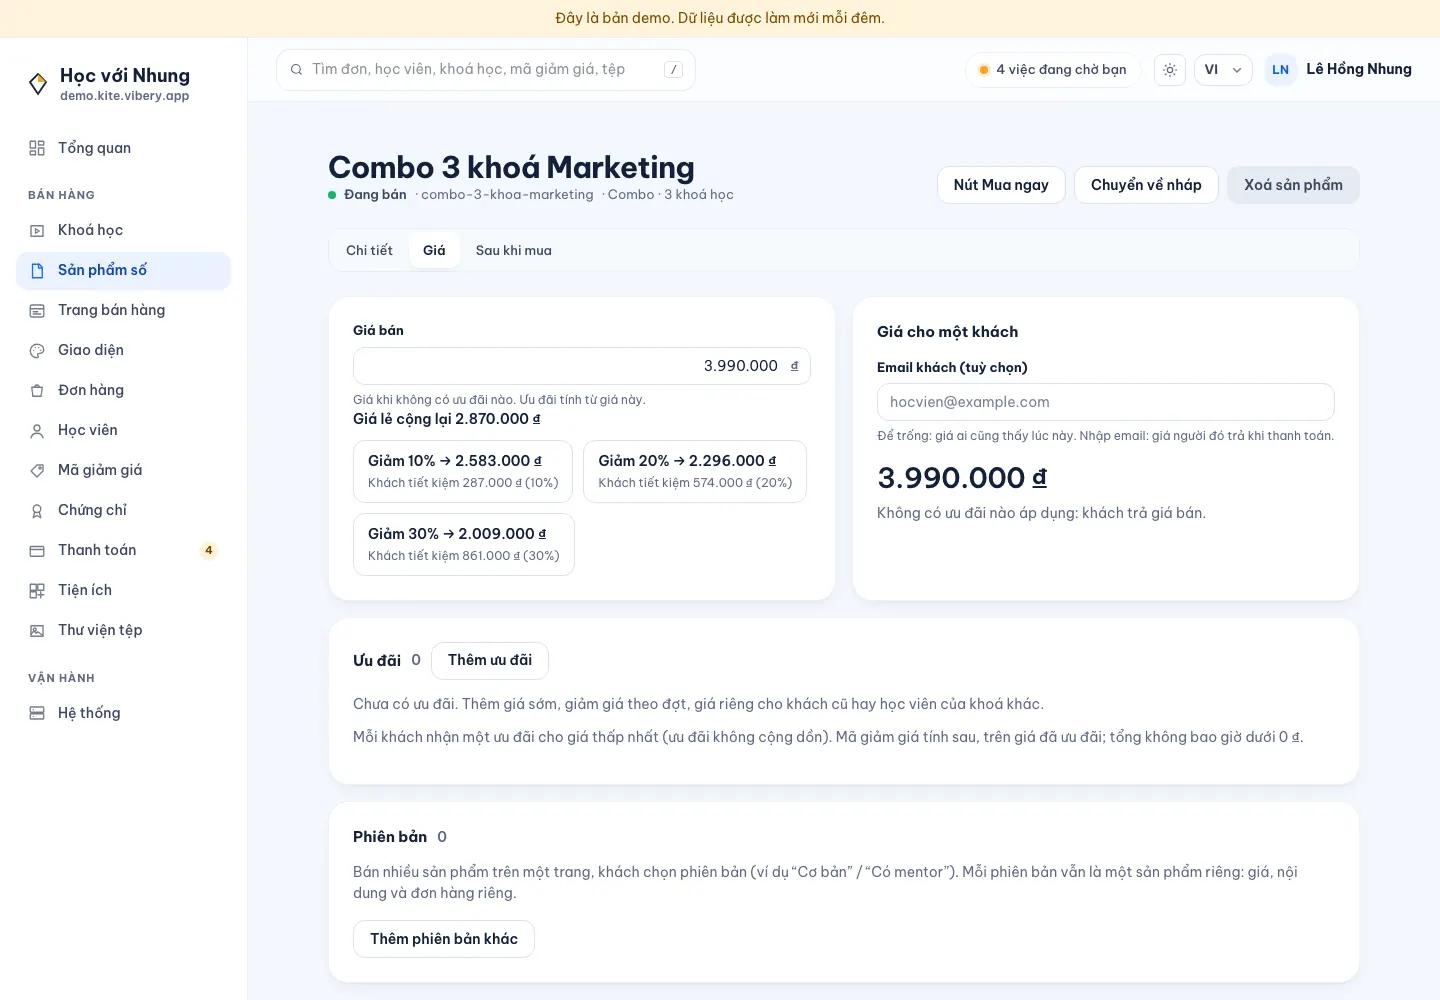Click the Đơn hàng bag icon
This screenshot has width=1440, height=1000.
coord(37,390)
